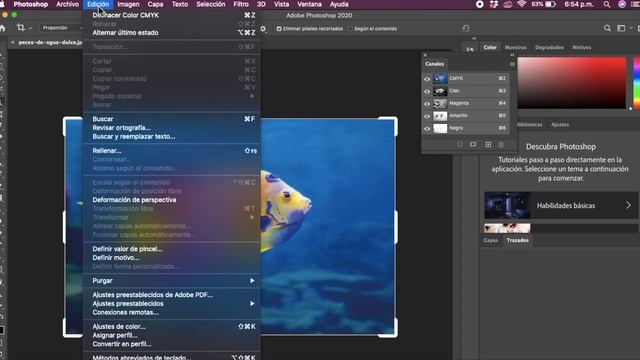Viewport: 640px width, 360px height.
Task: Switch to the Degradados tab
Action: 549,47
